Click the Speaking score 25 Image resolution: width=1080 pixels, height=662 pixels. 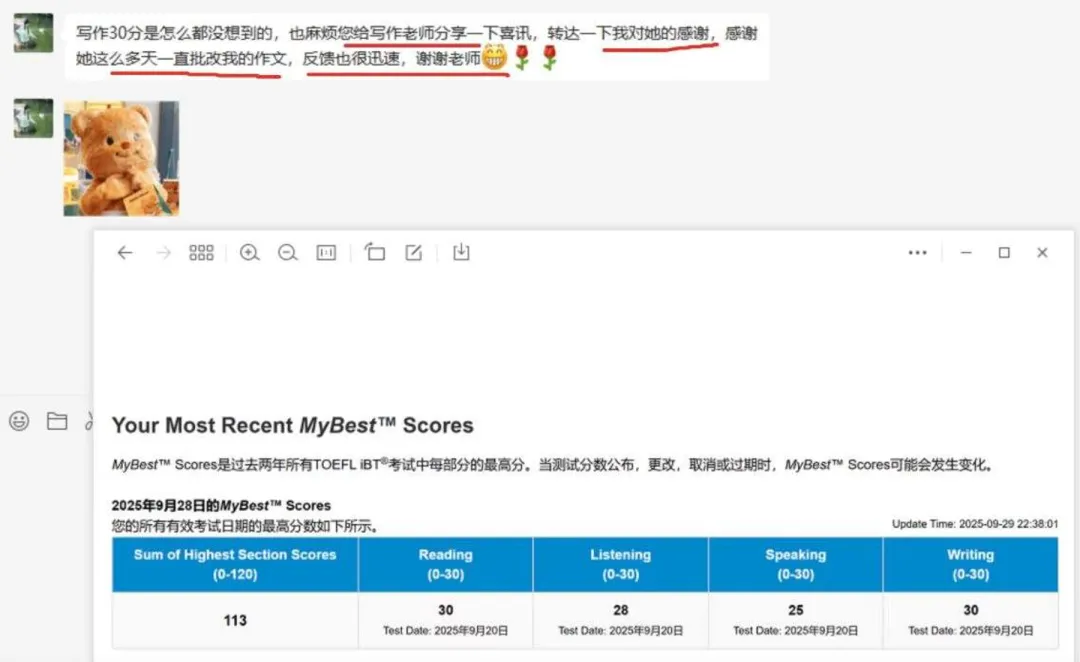[796, 610]
